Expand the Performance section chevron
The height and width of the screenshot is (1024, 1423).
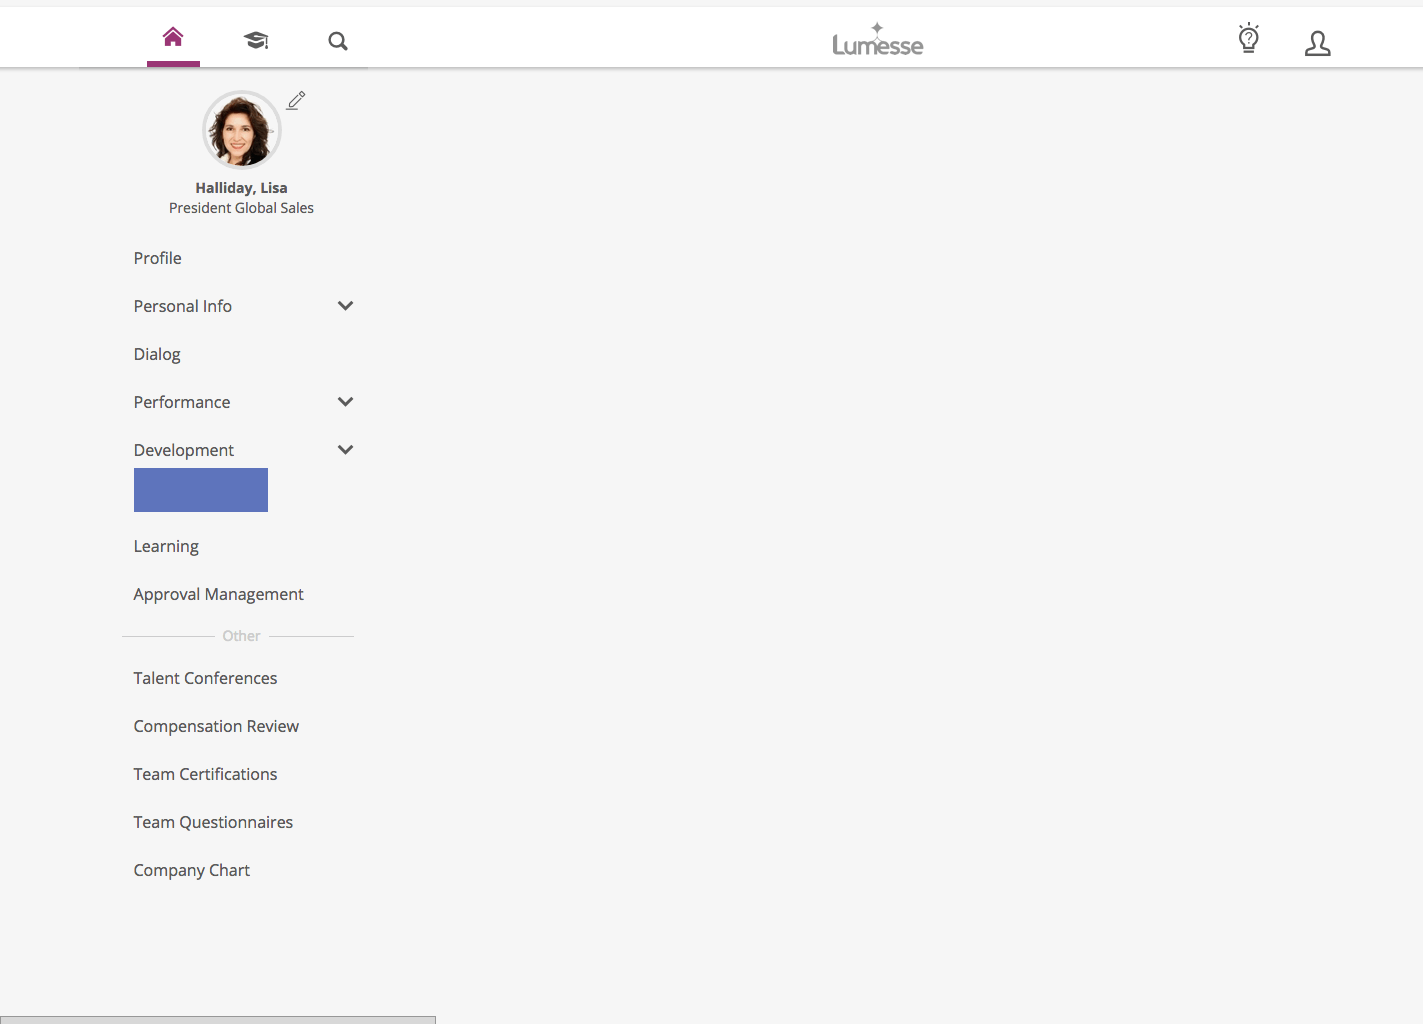[345, 402]
